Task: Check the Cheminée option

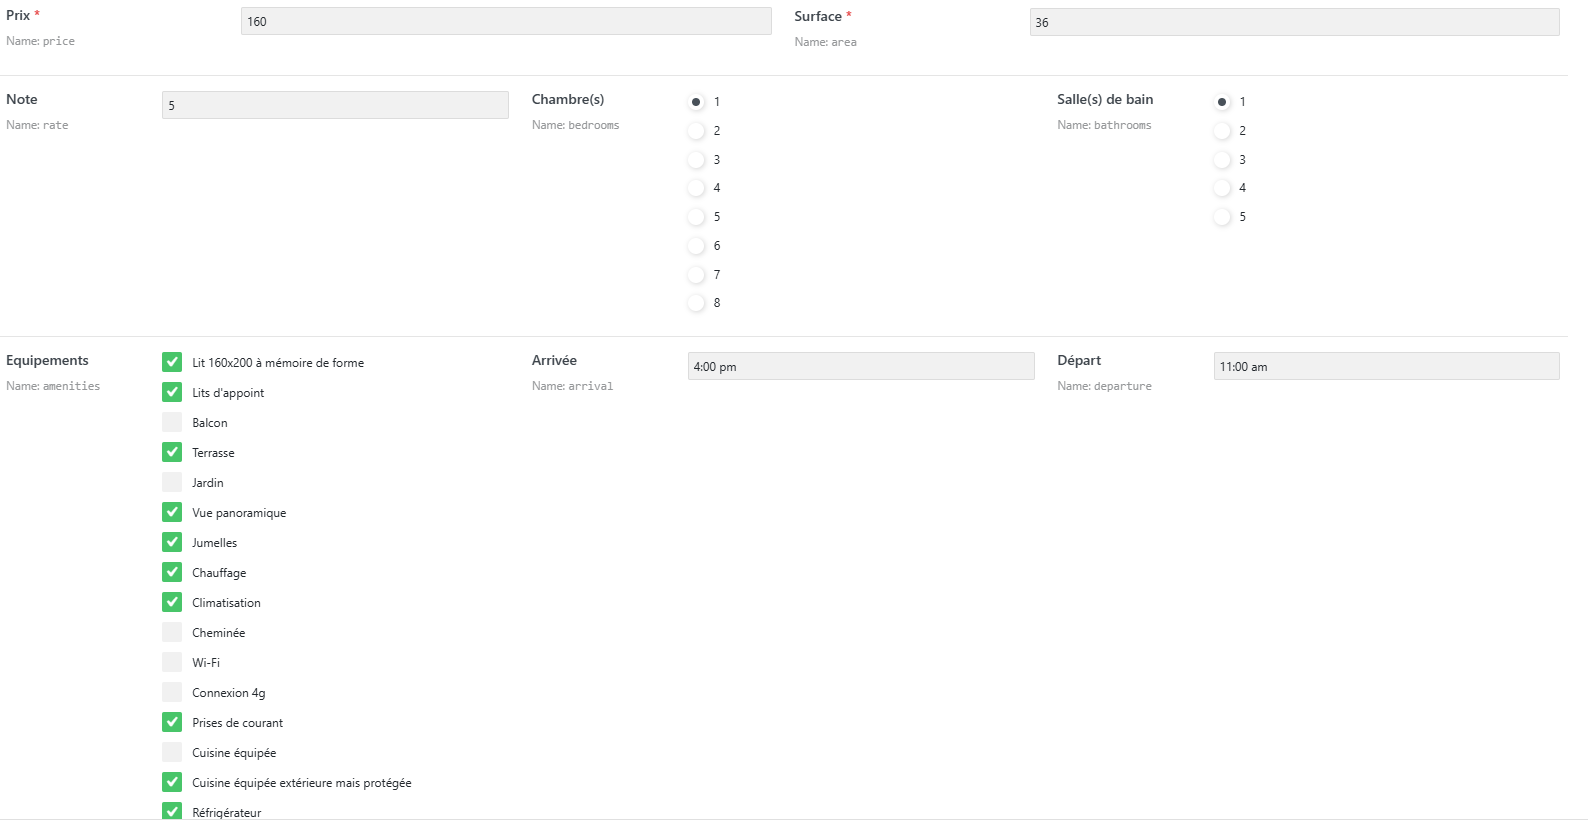Action: tap(172, 632)
